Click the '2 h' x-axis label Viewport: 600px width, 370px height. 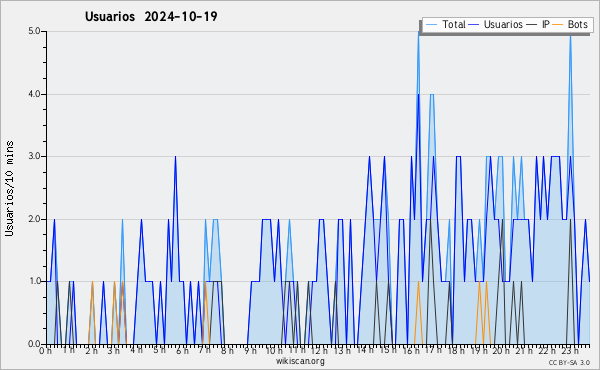91,351
